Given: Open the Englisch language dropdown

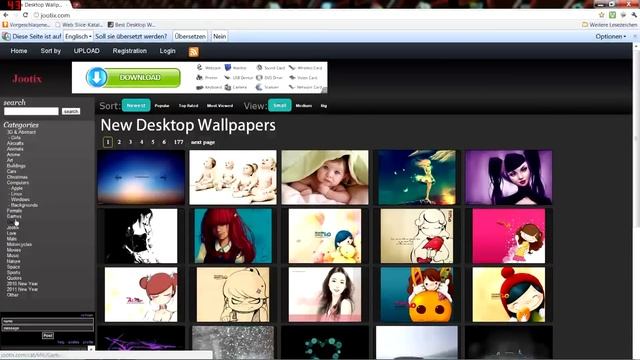Looking at the screenshot, I should point(78,36).
